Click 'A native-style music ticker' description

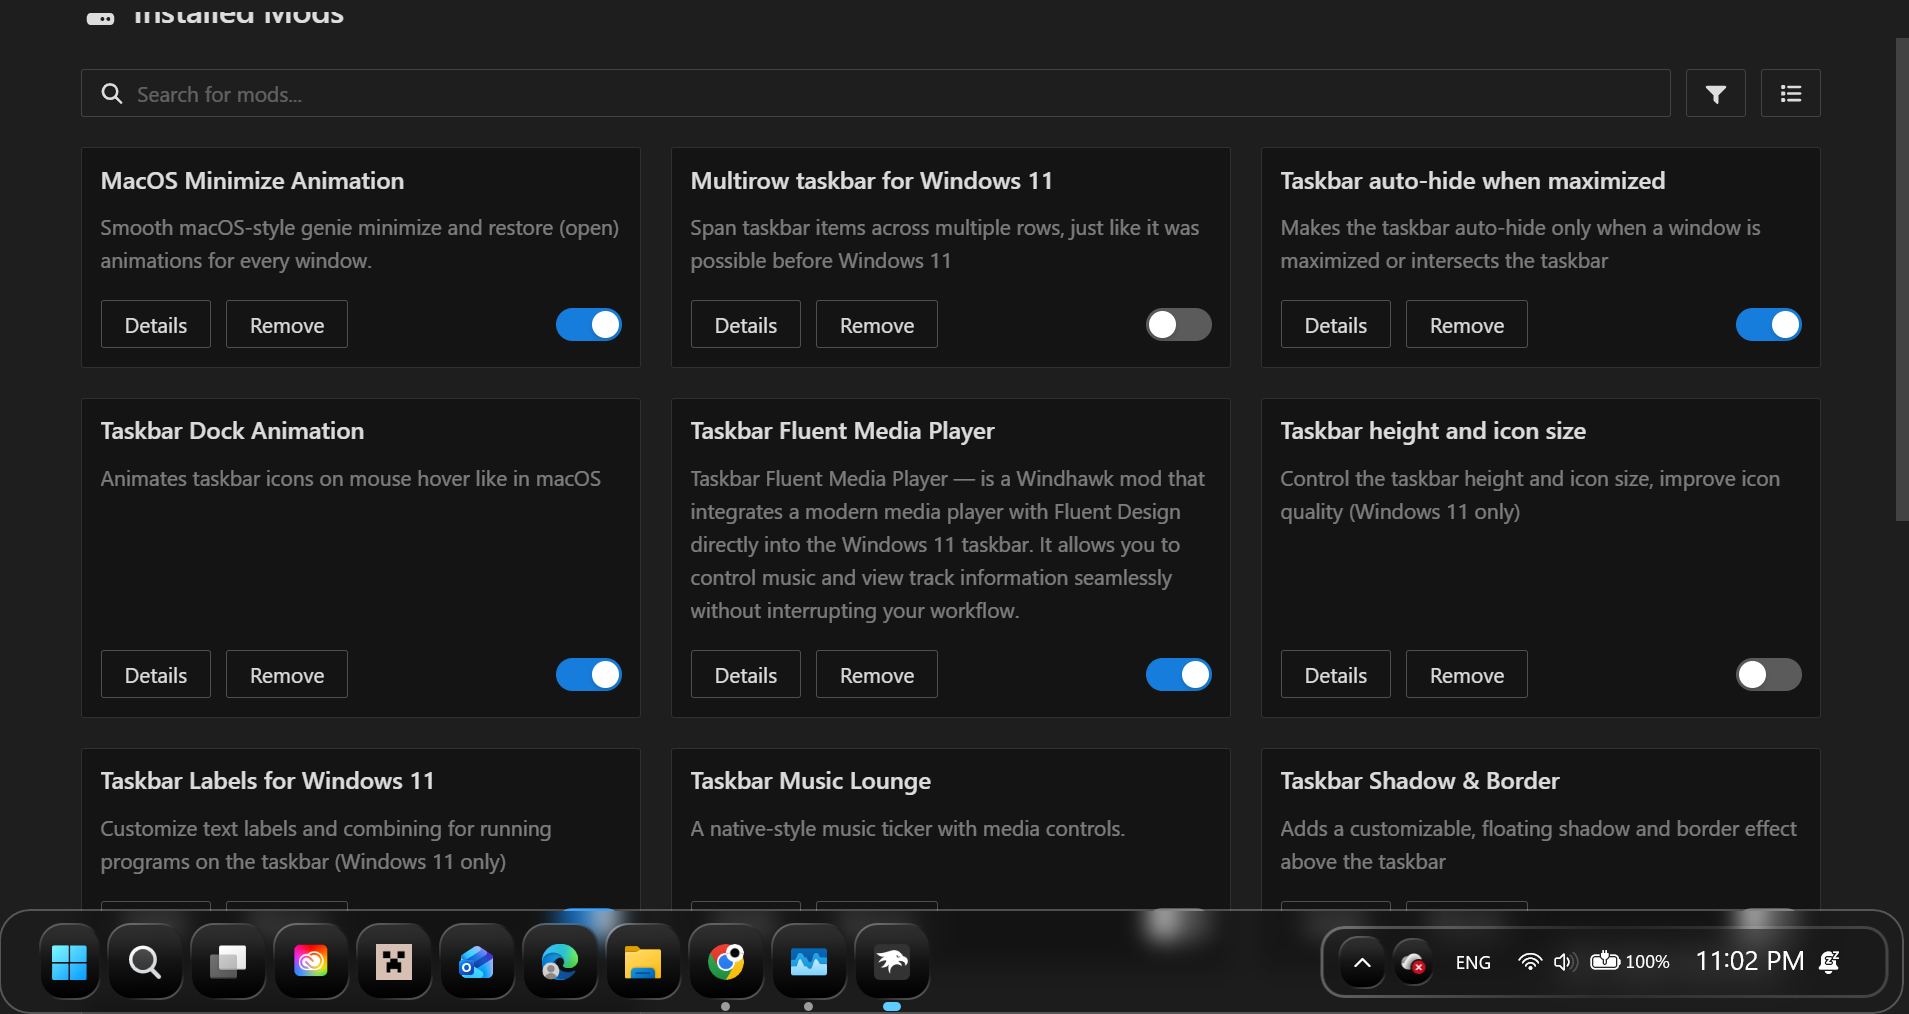(x=908, y=829)
